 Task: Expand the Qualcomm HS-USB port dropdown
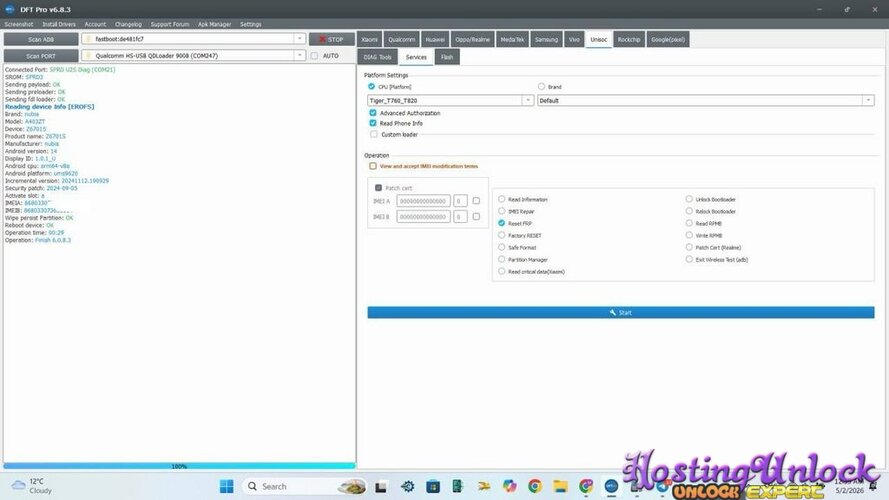pos(299,56)
